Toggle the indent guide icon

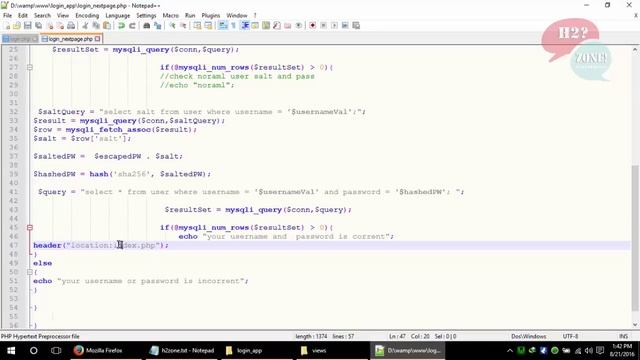coord(245,26)
